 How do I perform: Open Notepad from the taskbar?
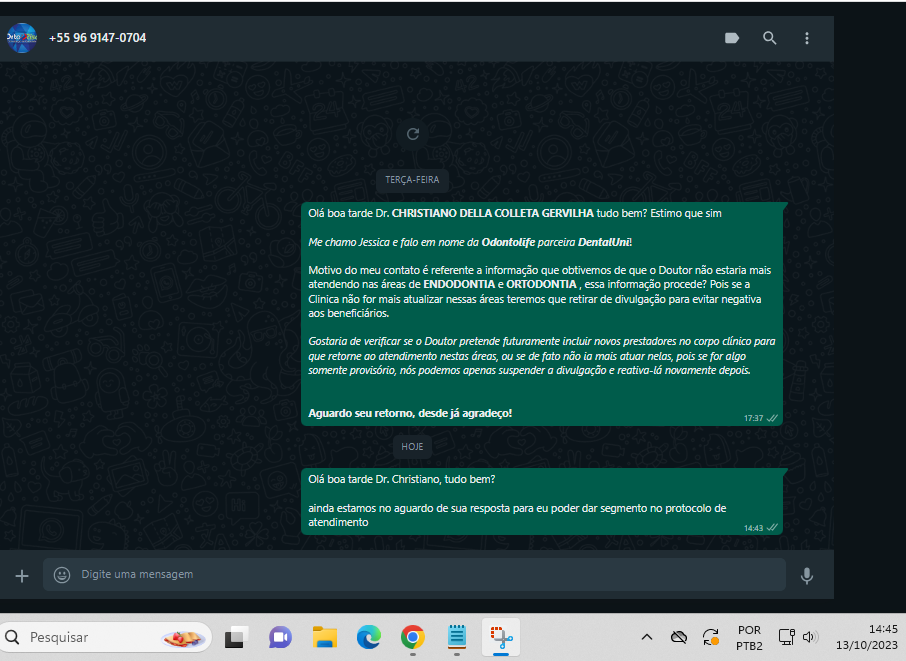click(457, 637)
